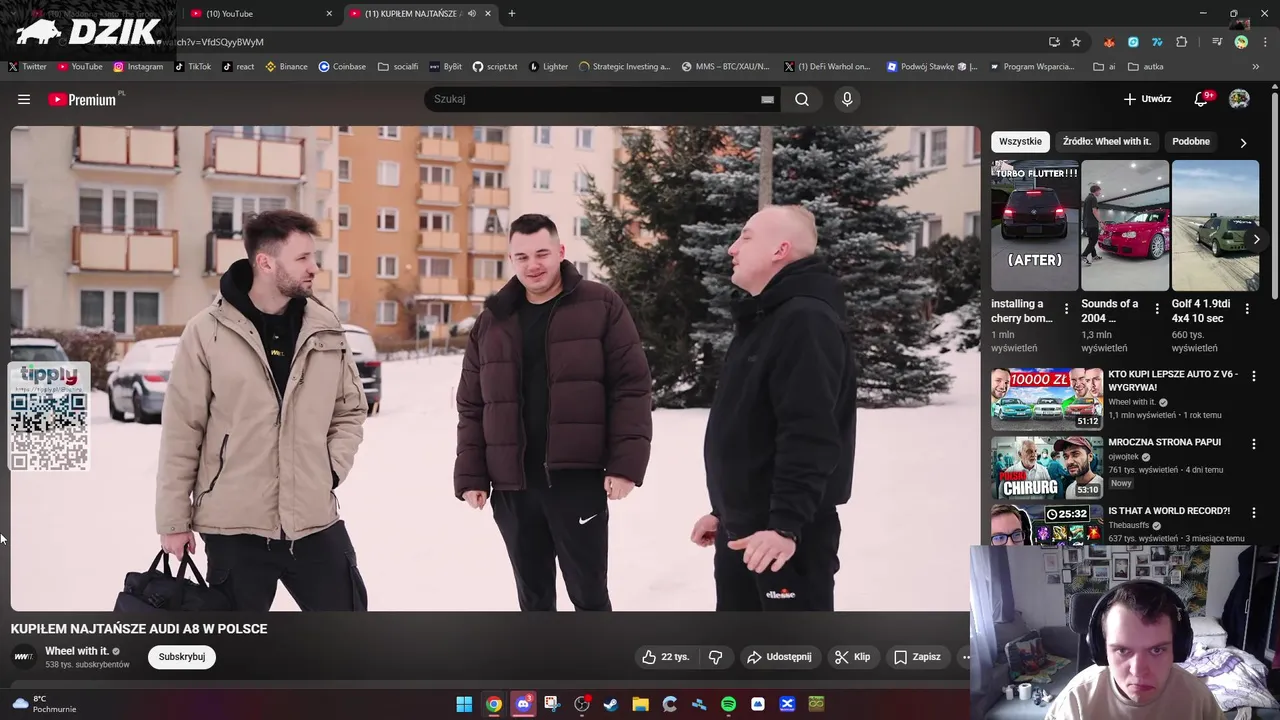
Task: Open the on-screen keyboard icon in search box
Action: [767, 99]
